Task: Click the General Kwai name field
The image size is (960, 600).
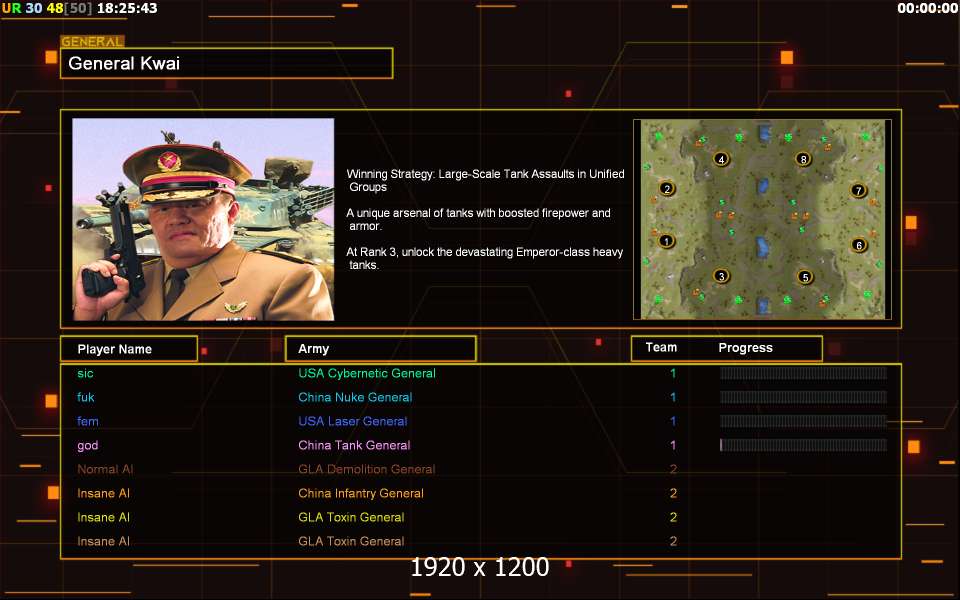Action: [x=227, y=63]
